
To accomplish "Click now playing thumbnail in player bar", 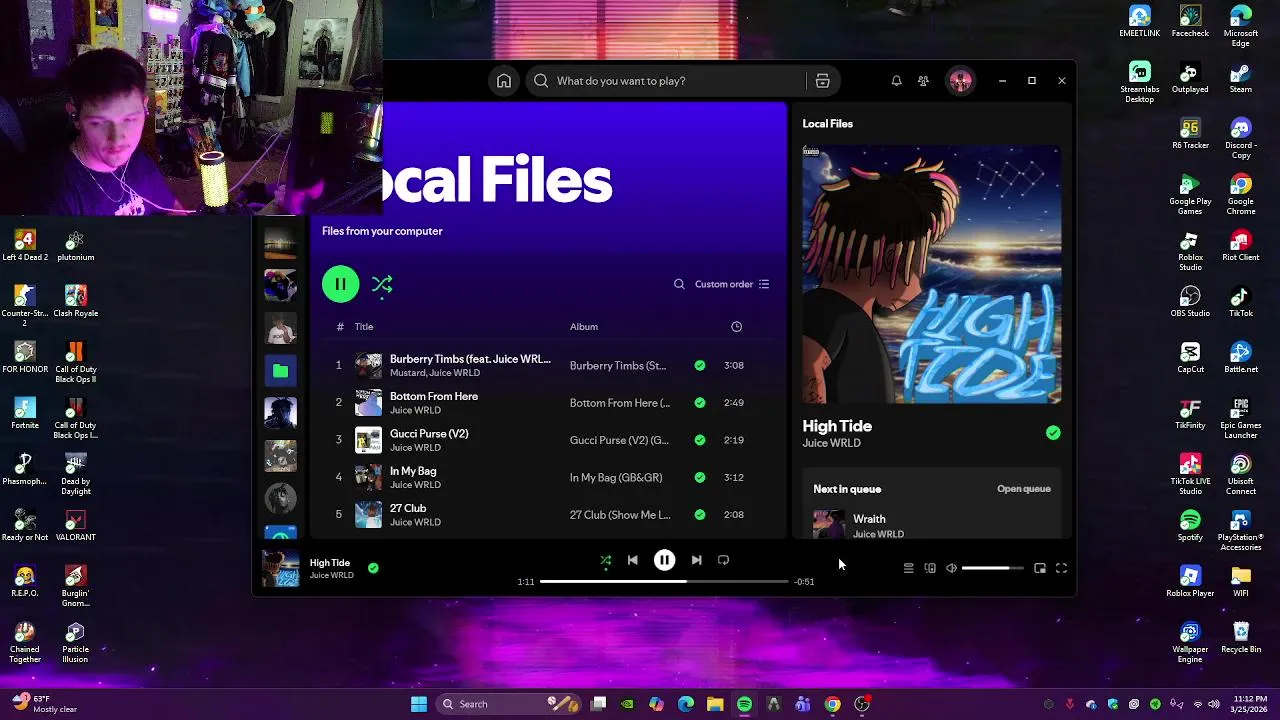I will 280,568.
